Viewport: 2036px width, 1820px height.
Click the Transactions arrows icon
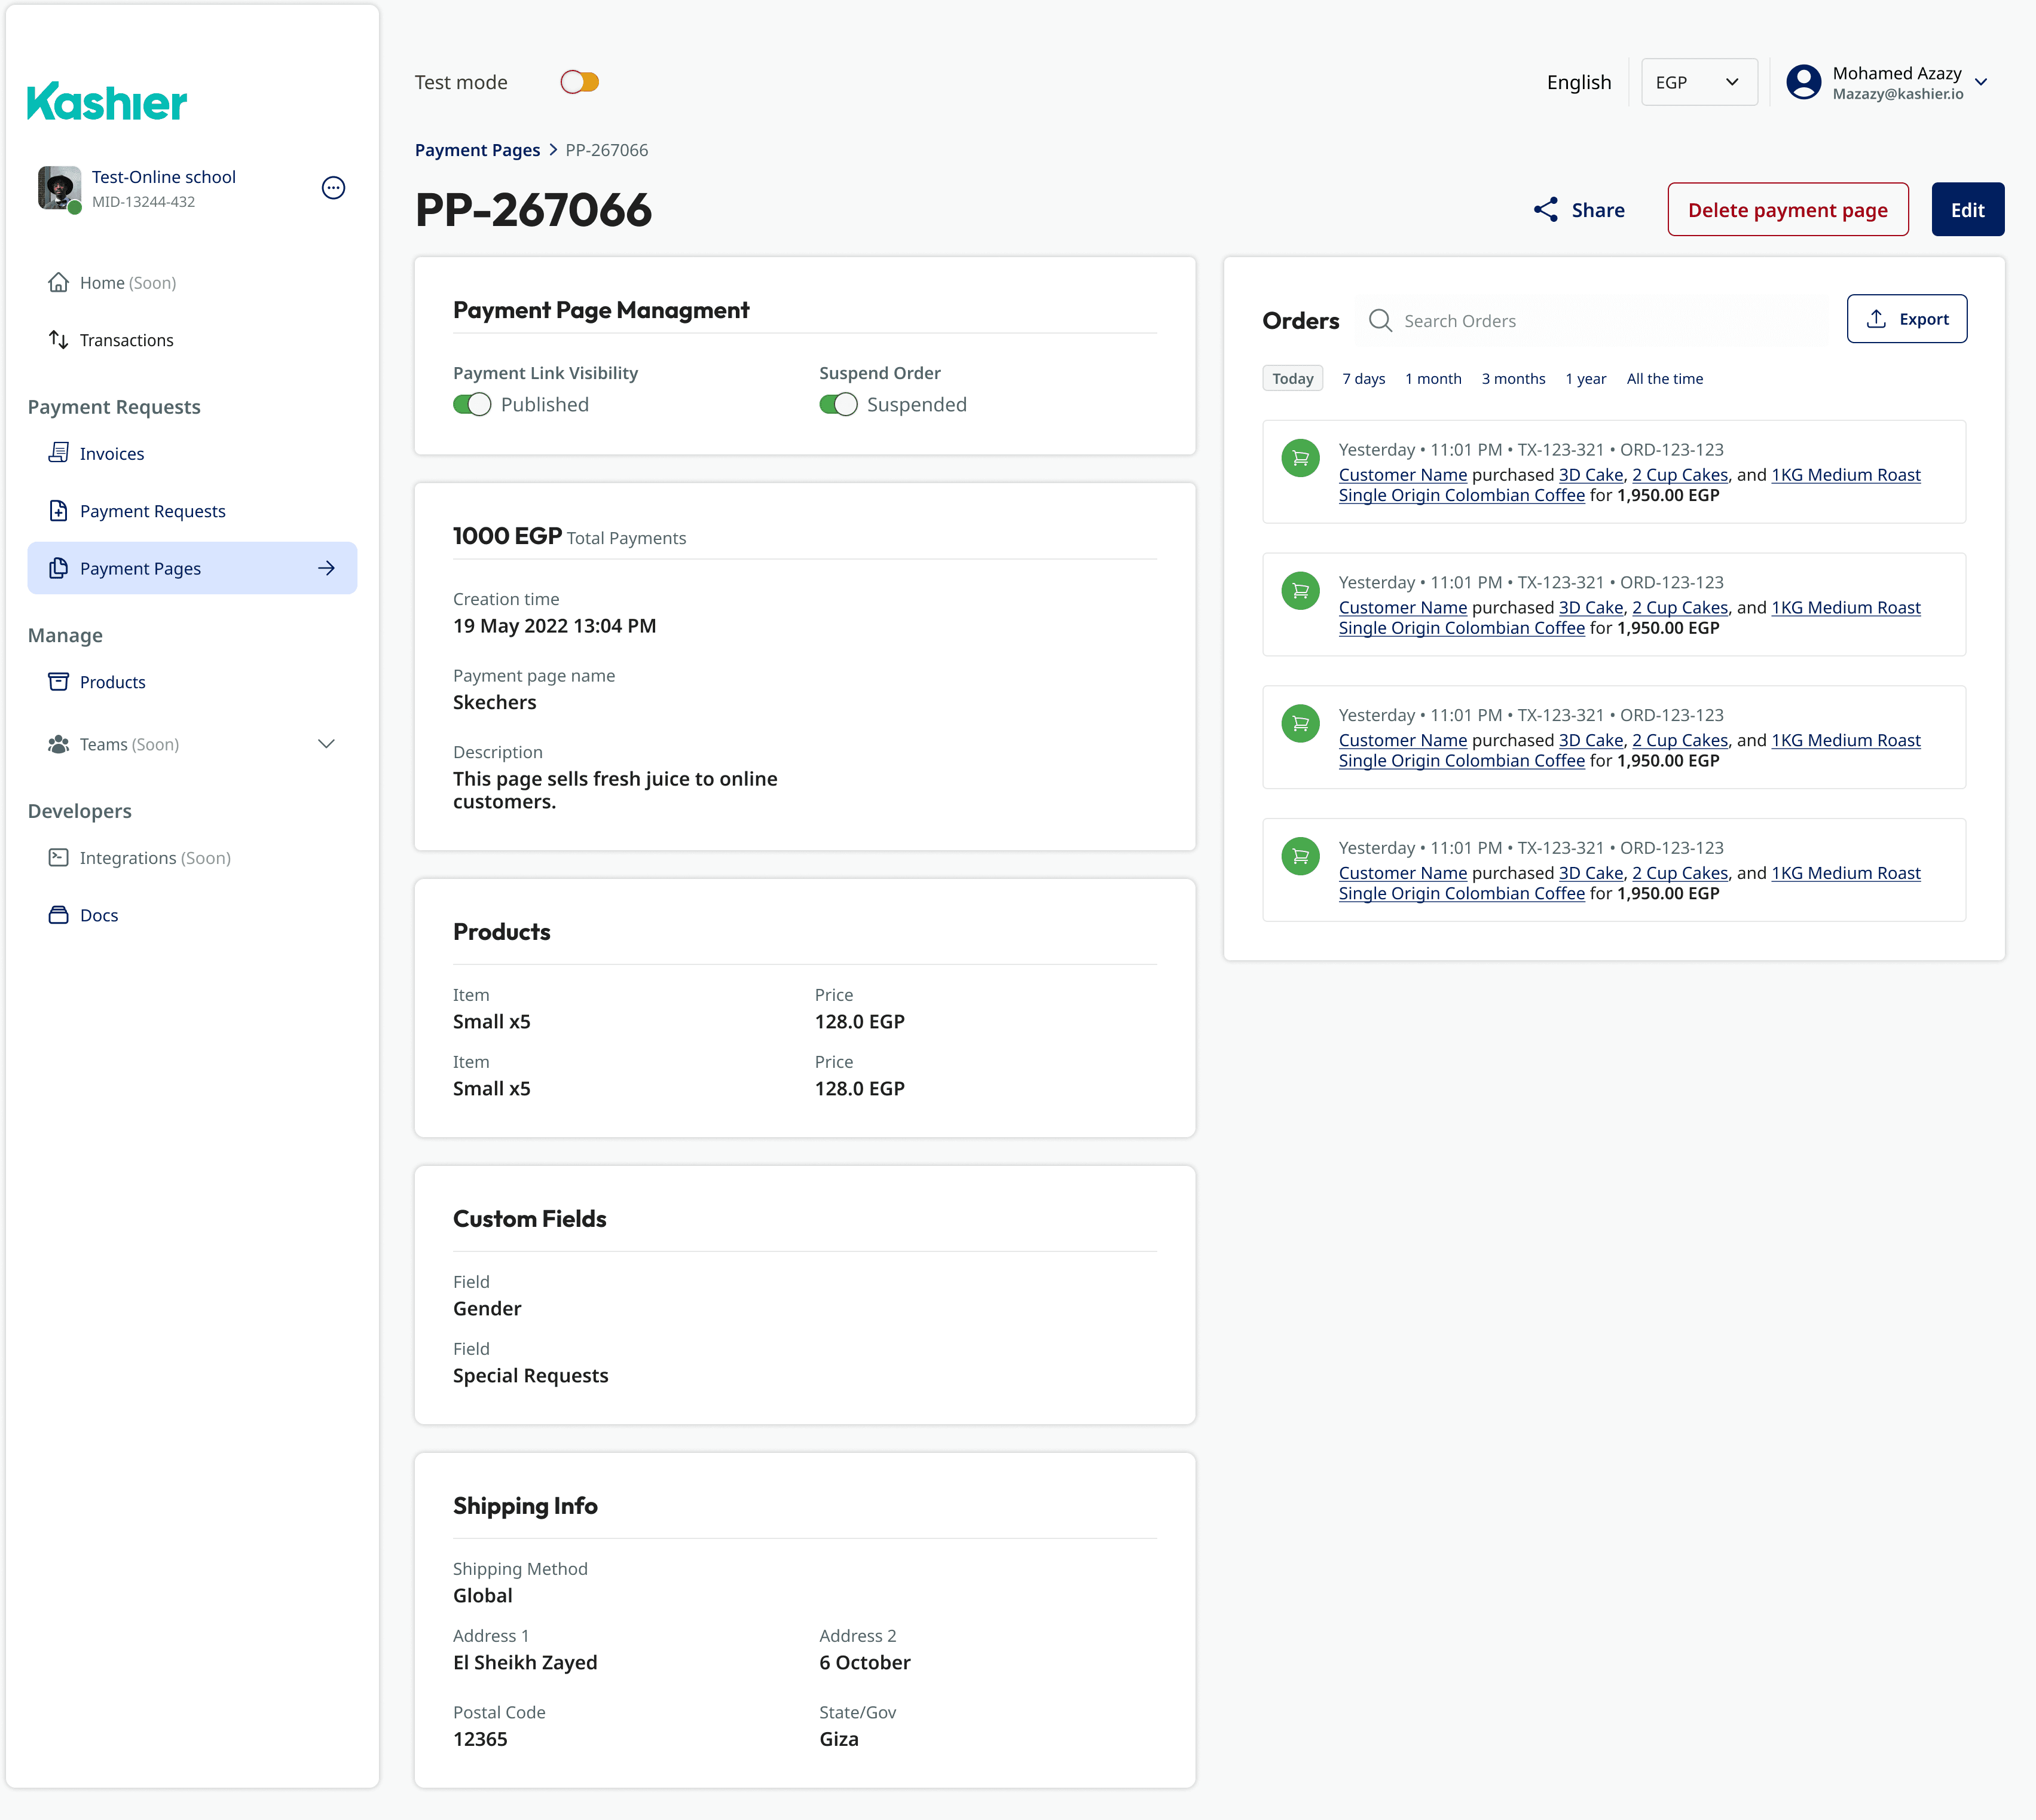[x=59, y=340]
